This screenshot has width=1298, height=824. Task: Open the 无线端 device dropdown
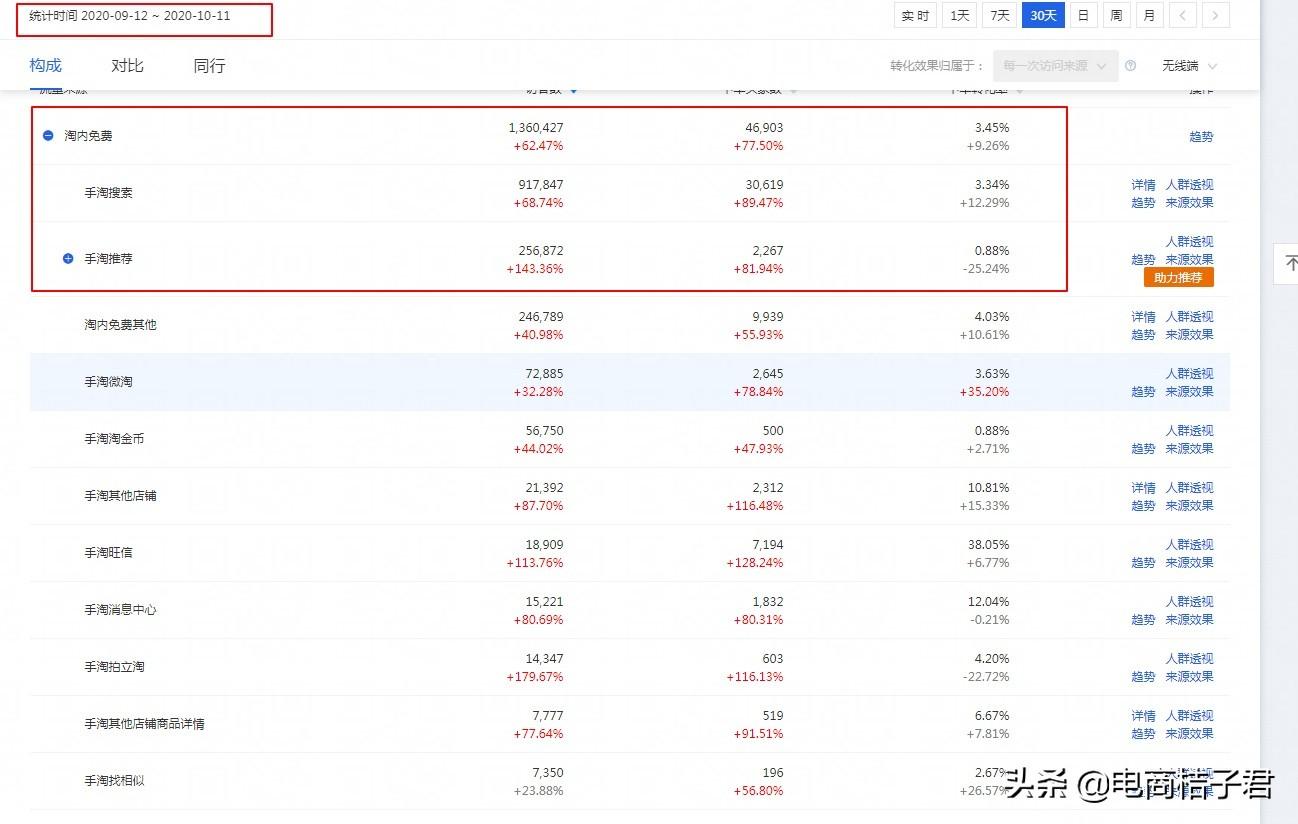1189,66
